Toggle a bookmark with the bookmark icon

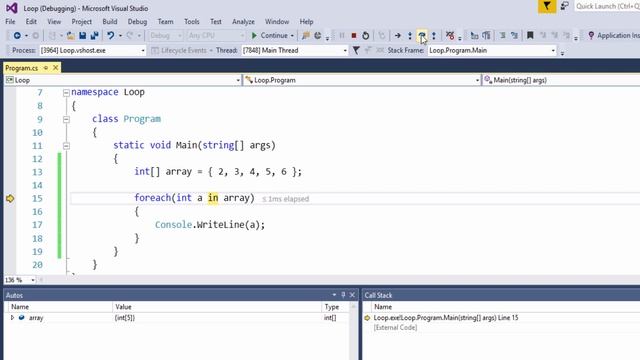(x=530, y=36)
